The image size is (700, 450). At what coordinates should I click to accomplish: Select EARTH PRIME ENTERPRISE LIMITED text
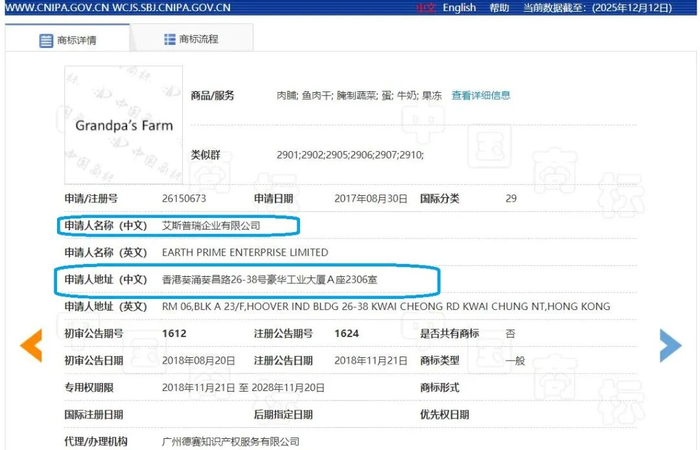pyautogui.click(x=245, y=252)
